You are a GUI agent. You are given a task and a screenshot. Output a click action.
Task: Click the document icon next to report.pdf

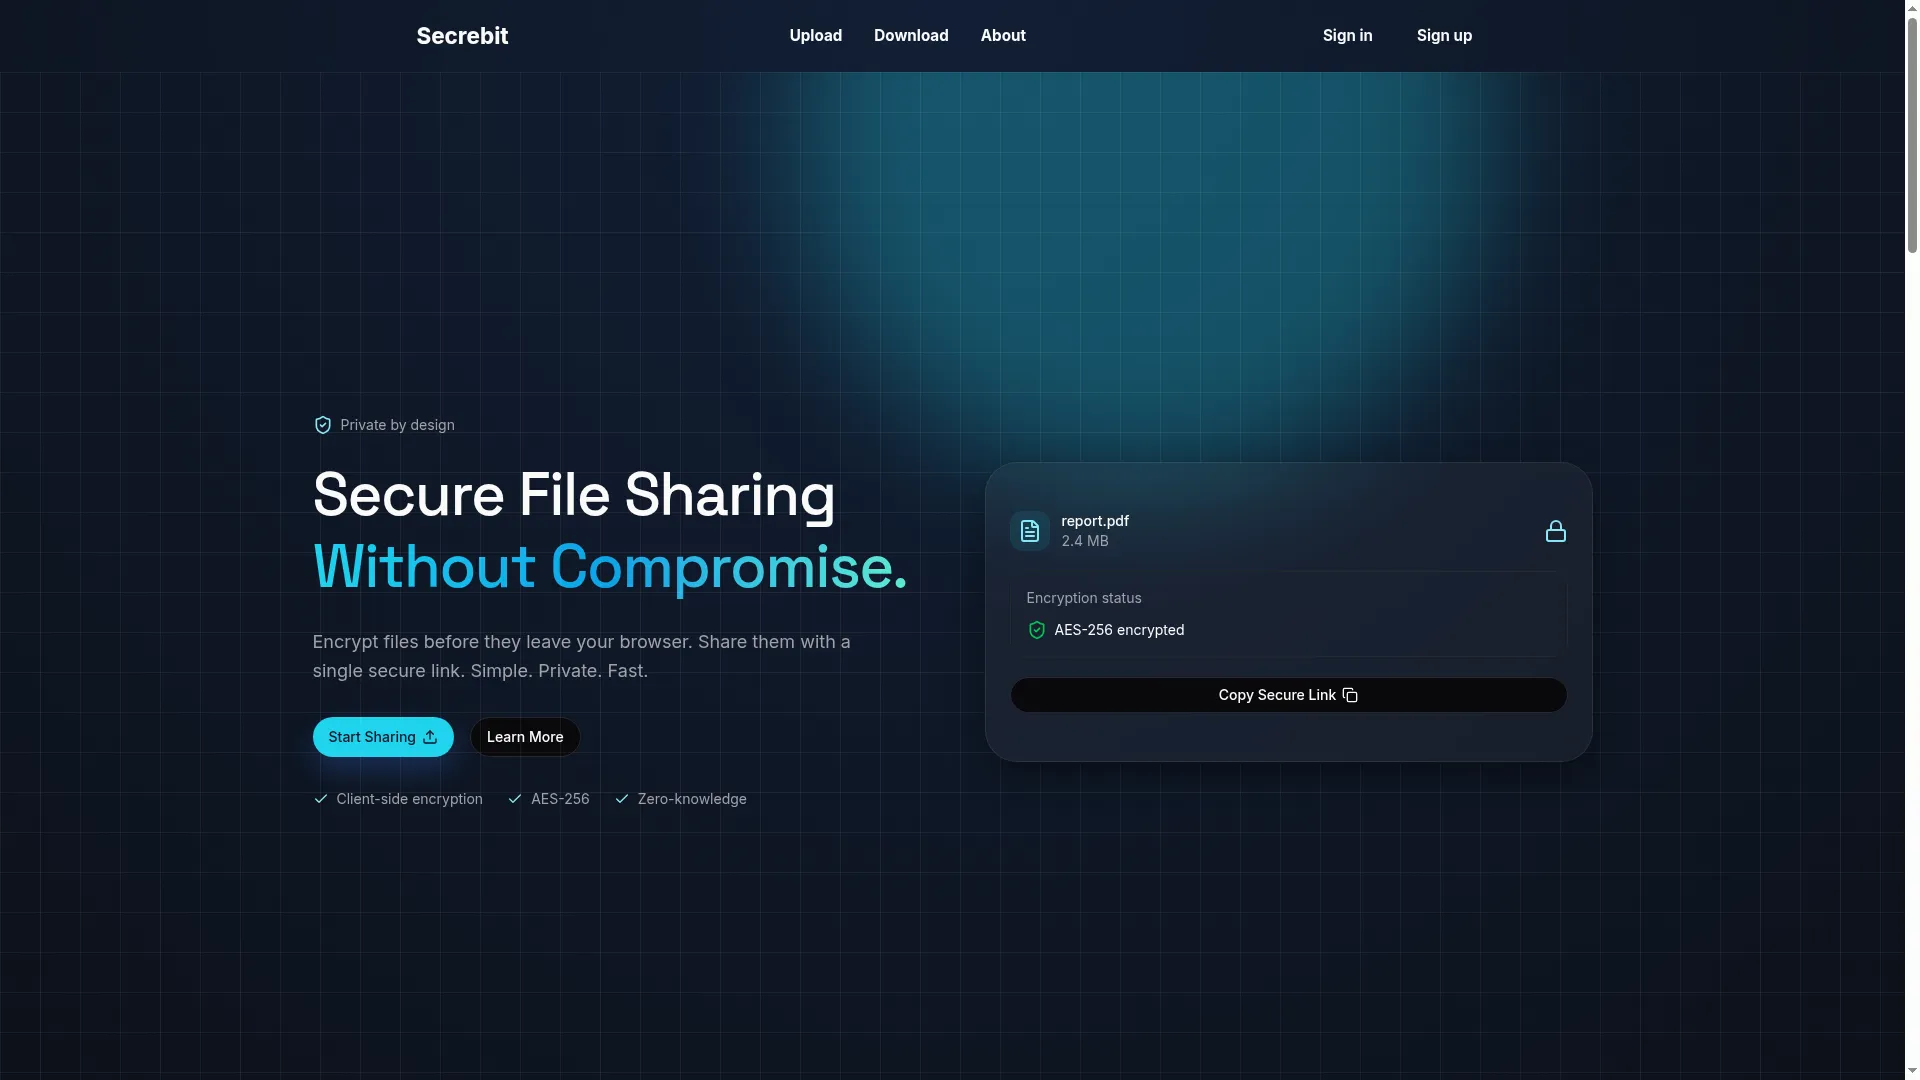(x=1029, y=531)
